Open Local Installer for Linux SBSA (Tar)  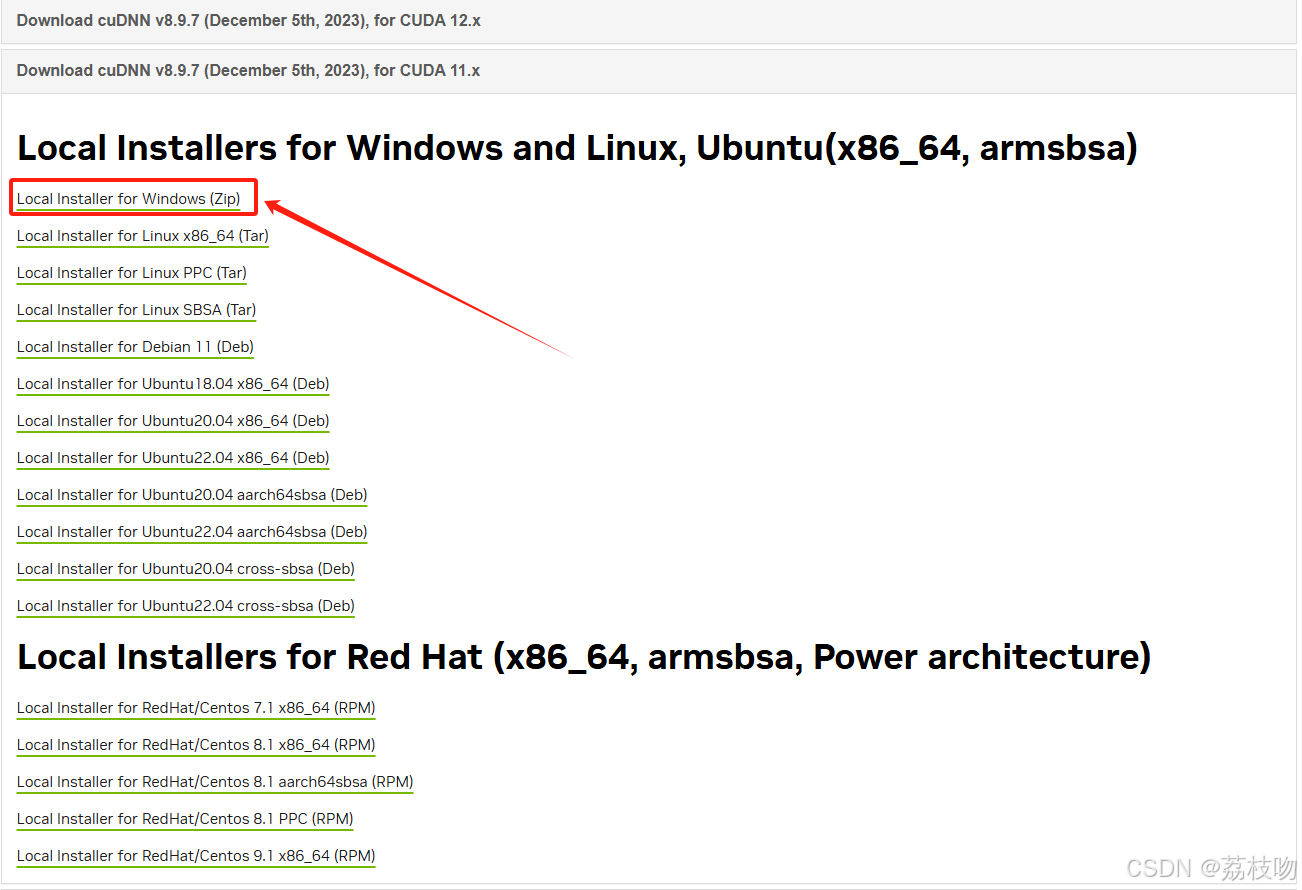(x=137, y=310)
